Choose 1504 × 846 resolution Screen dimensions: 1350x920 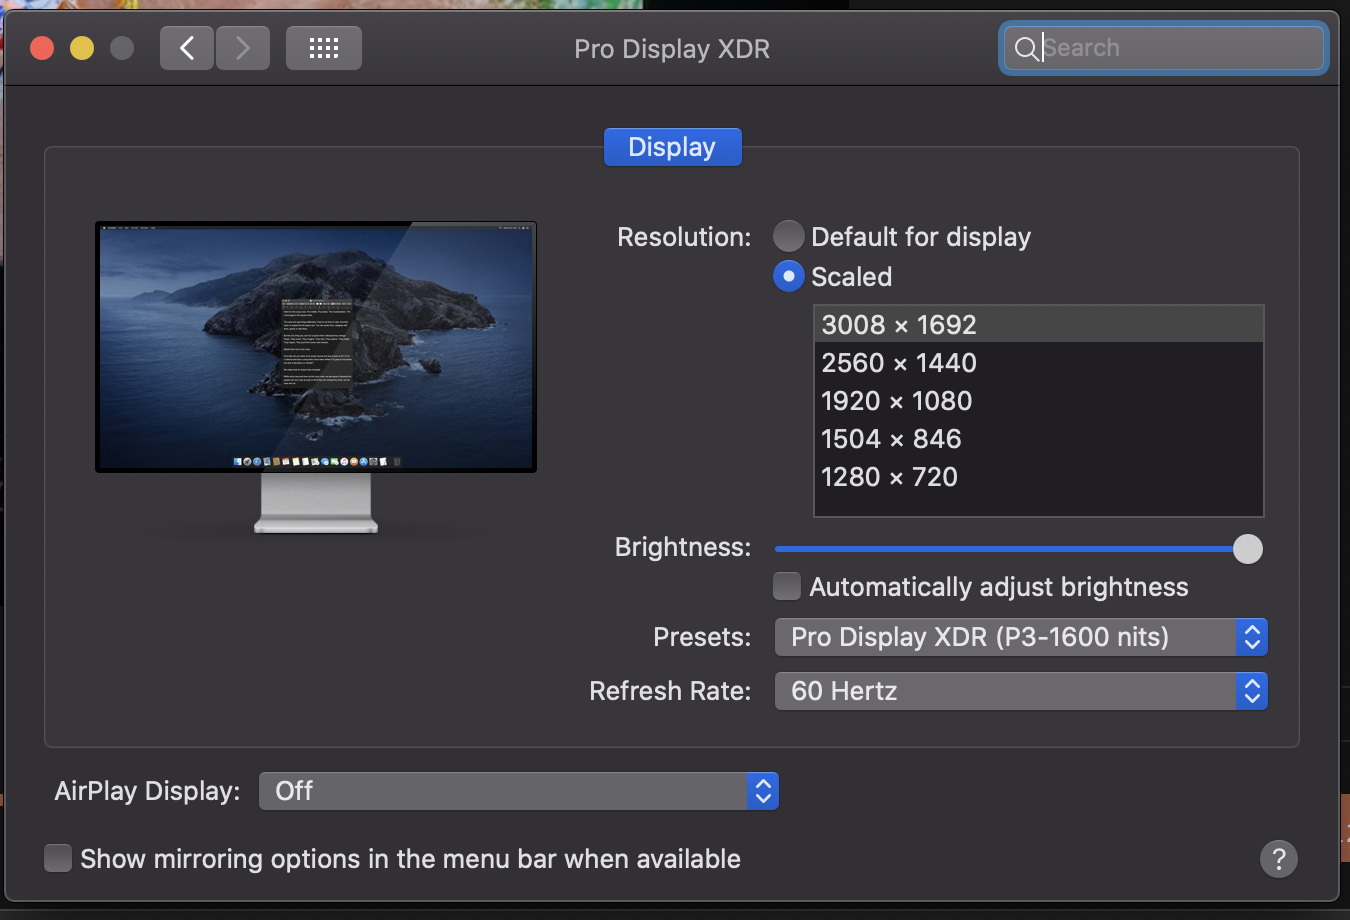tap(1039, 439)
